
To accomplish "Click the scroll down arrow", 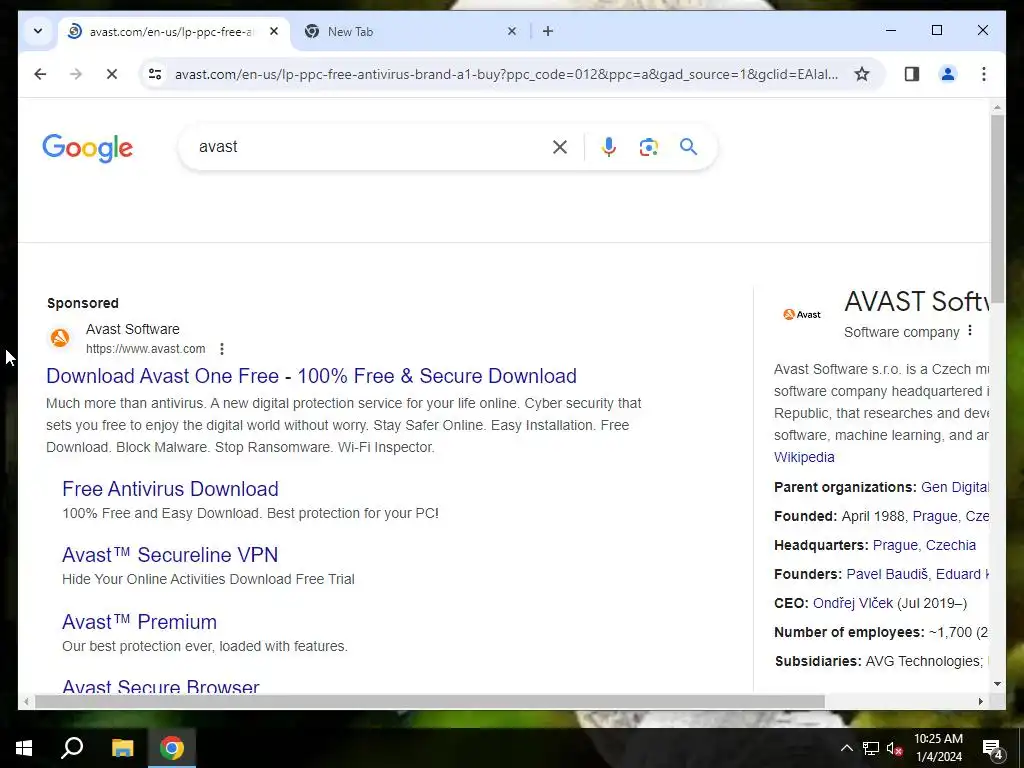I will (997, 684).
